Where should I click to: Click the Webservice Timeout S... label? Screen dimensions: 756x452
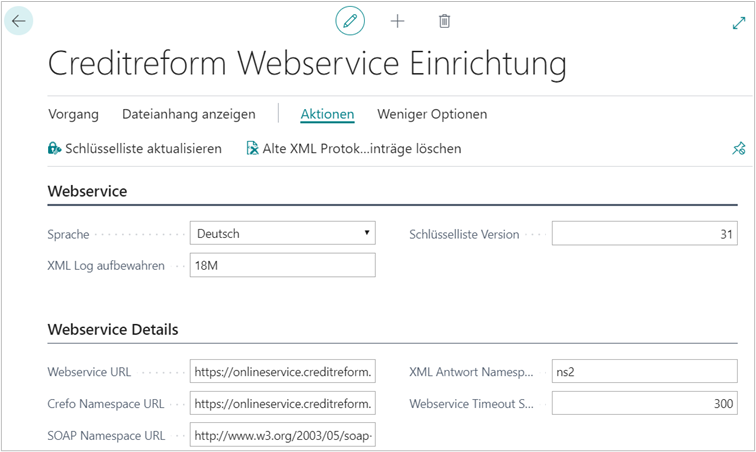click(x=472, y=404)
